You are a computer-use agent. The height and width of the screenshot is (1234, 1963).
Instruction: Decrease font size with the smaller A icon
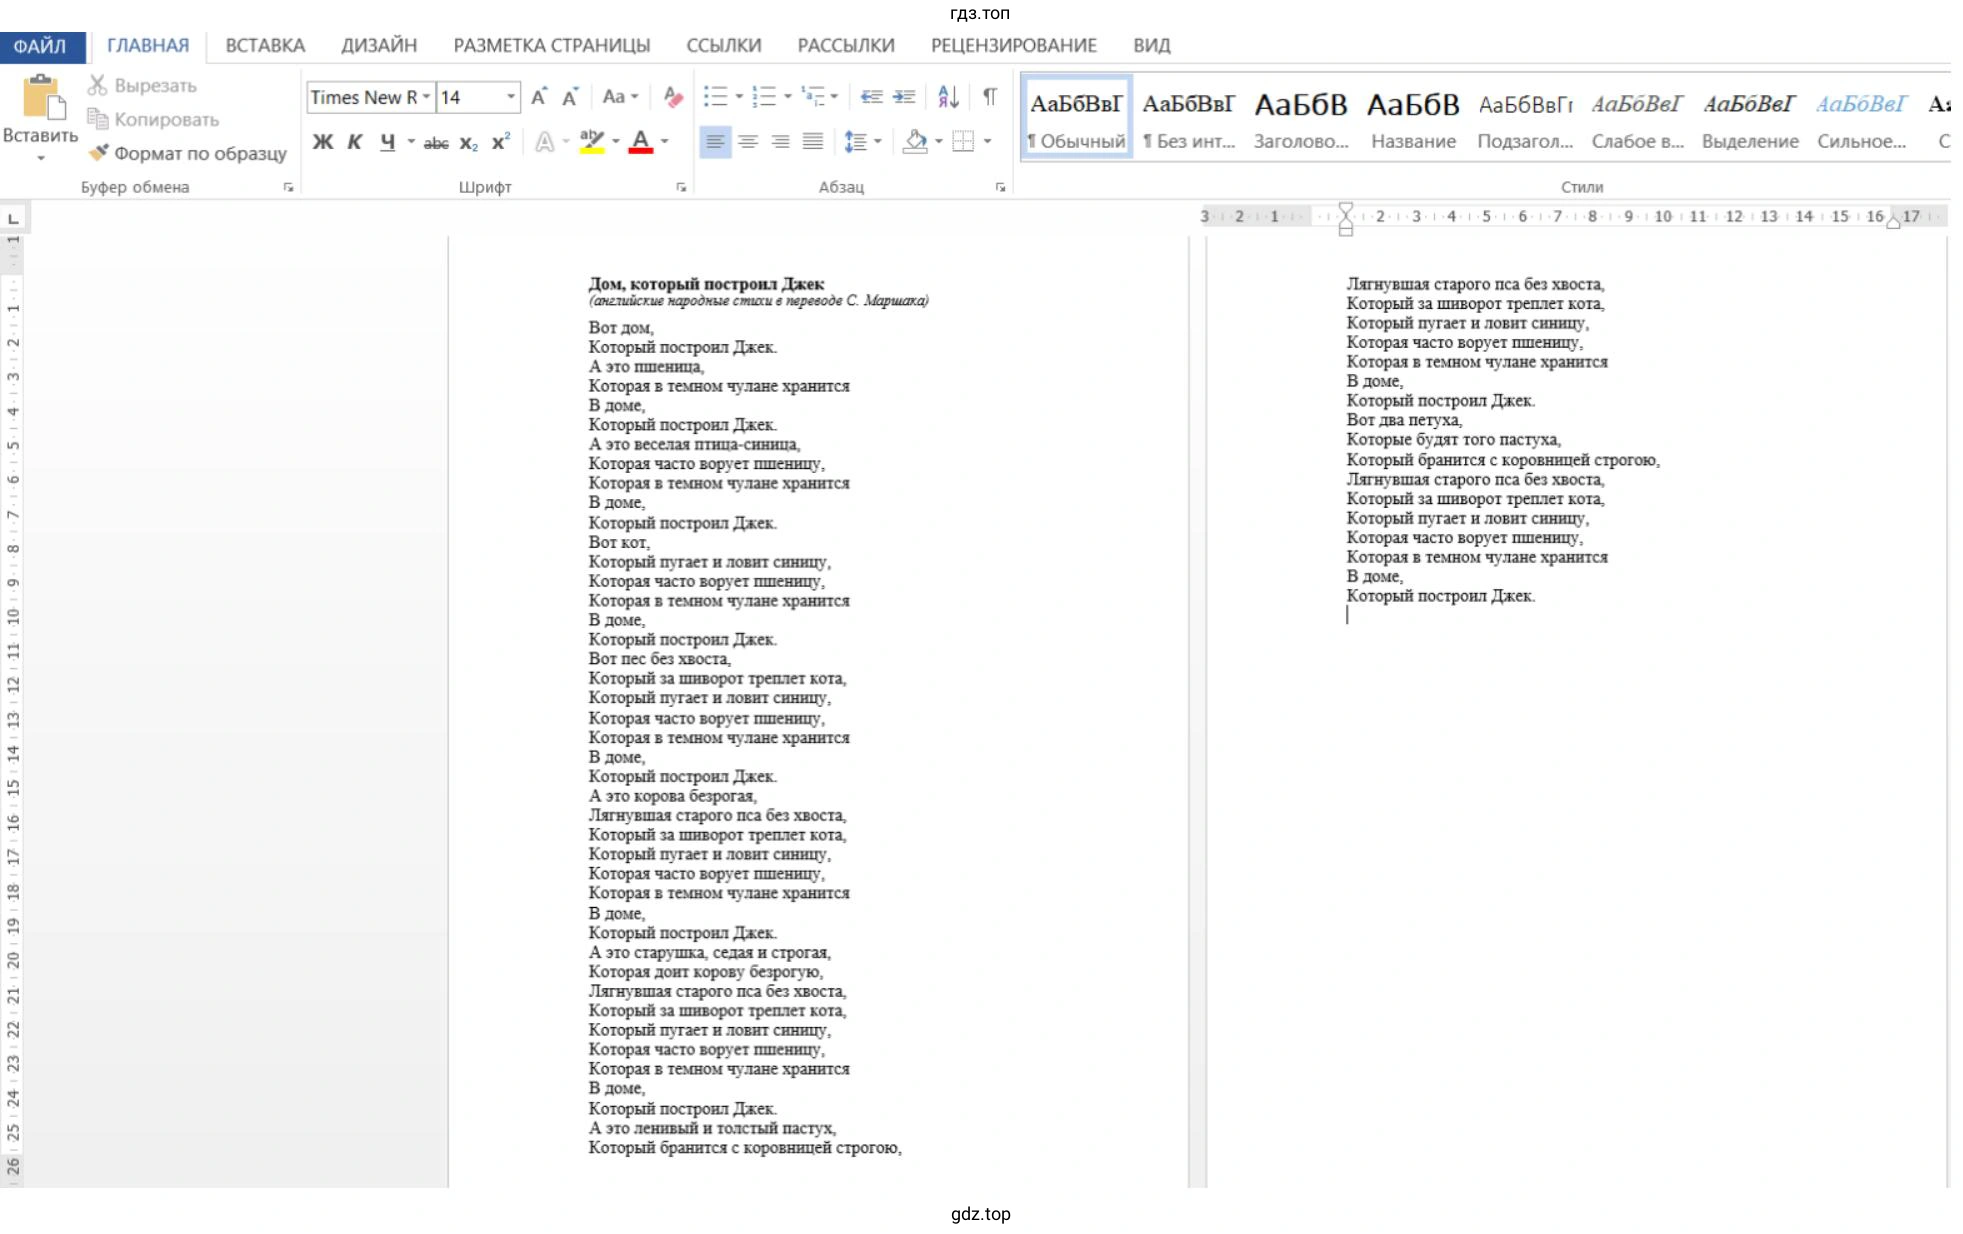click(570, 97)
